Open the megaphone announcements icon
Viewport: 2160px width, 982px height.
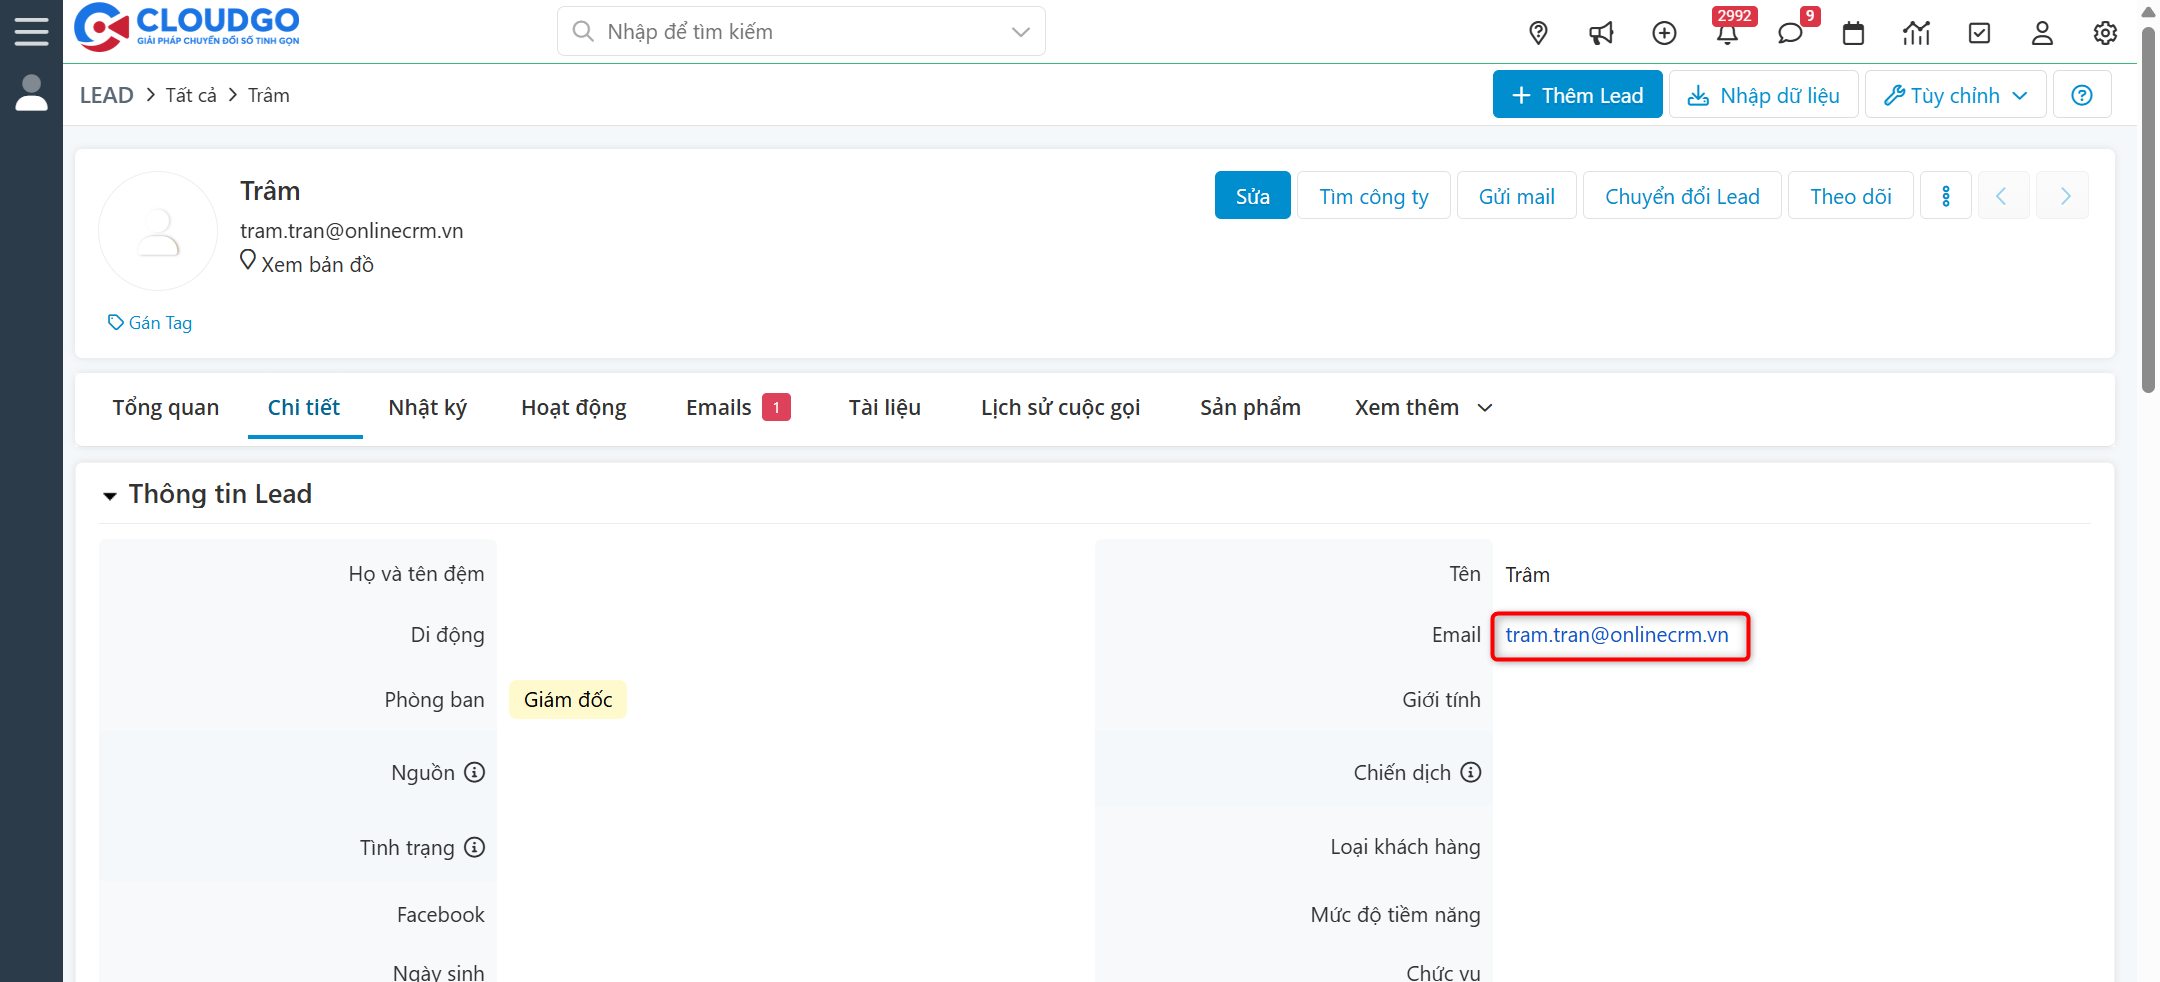pyautogui.click(x=1601, y=33)
